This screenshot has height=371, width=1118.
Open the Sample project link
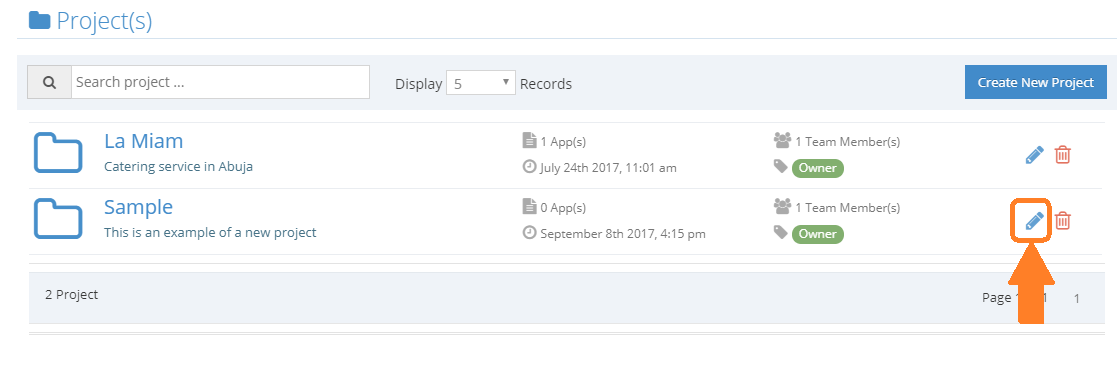[138, 207]
